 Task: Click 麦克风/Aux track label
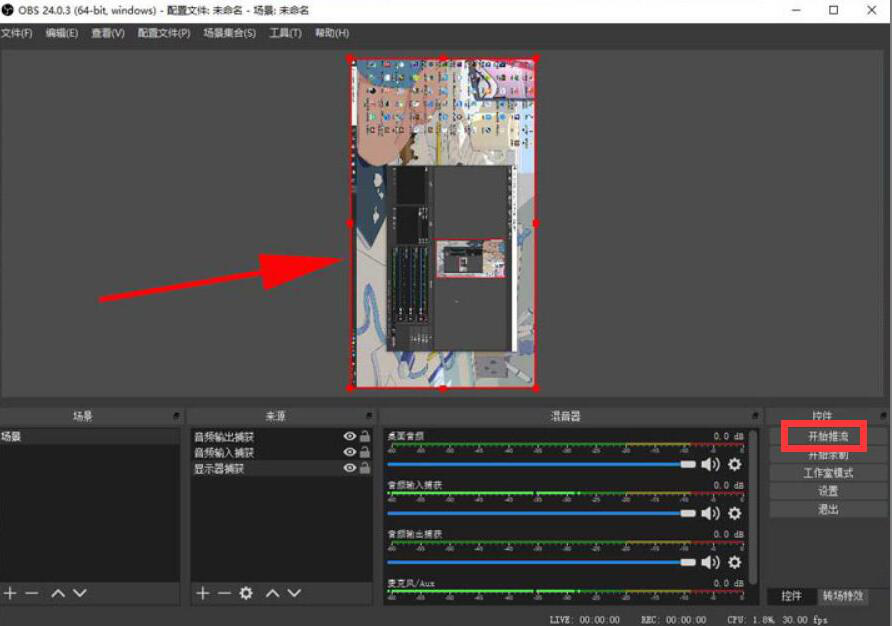click(411, 583)
